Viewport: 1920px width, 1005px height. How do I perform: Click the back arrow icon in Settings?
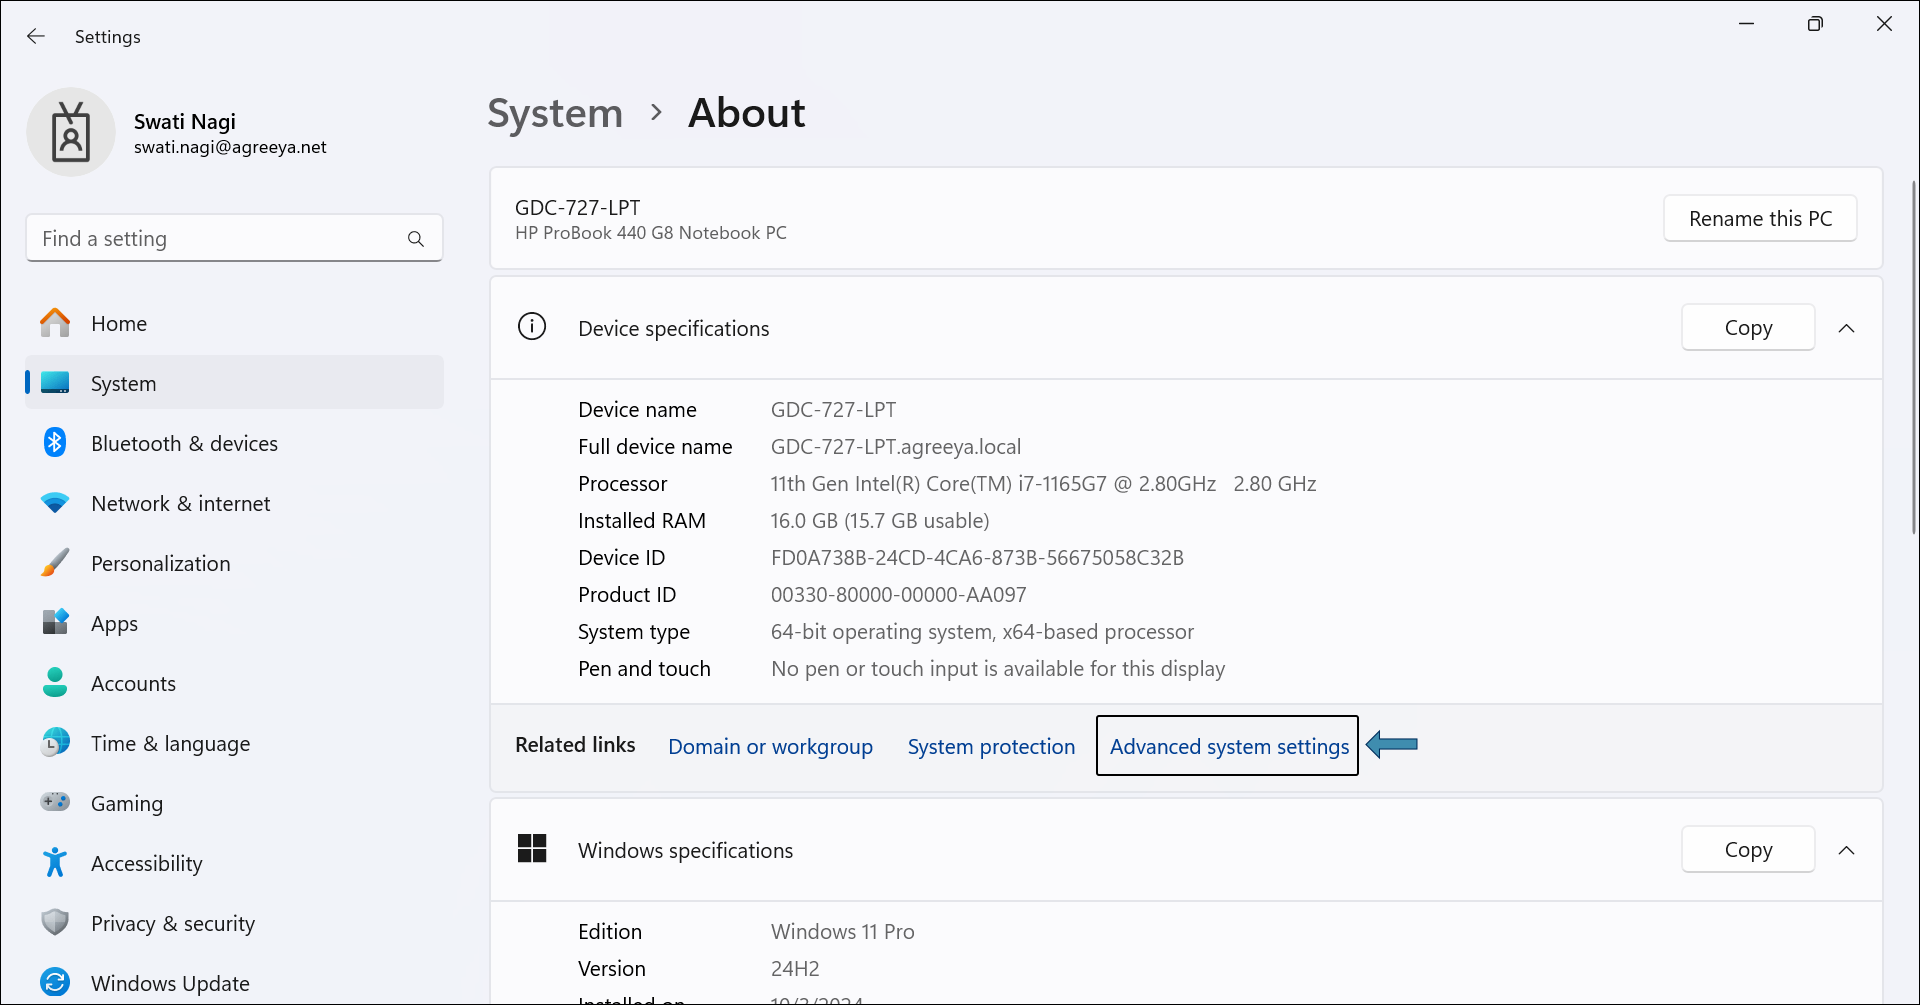coord(36,36)
